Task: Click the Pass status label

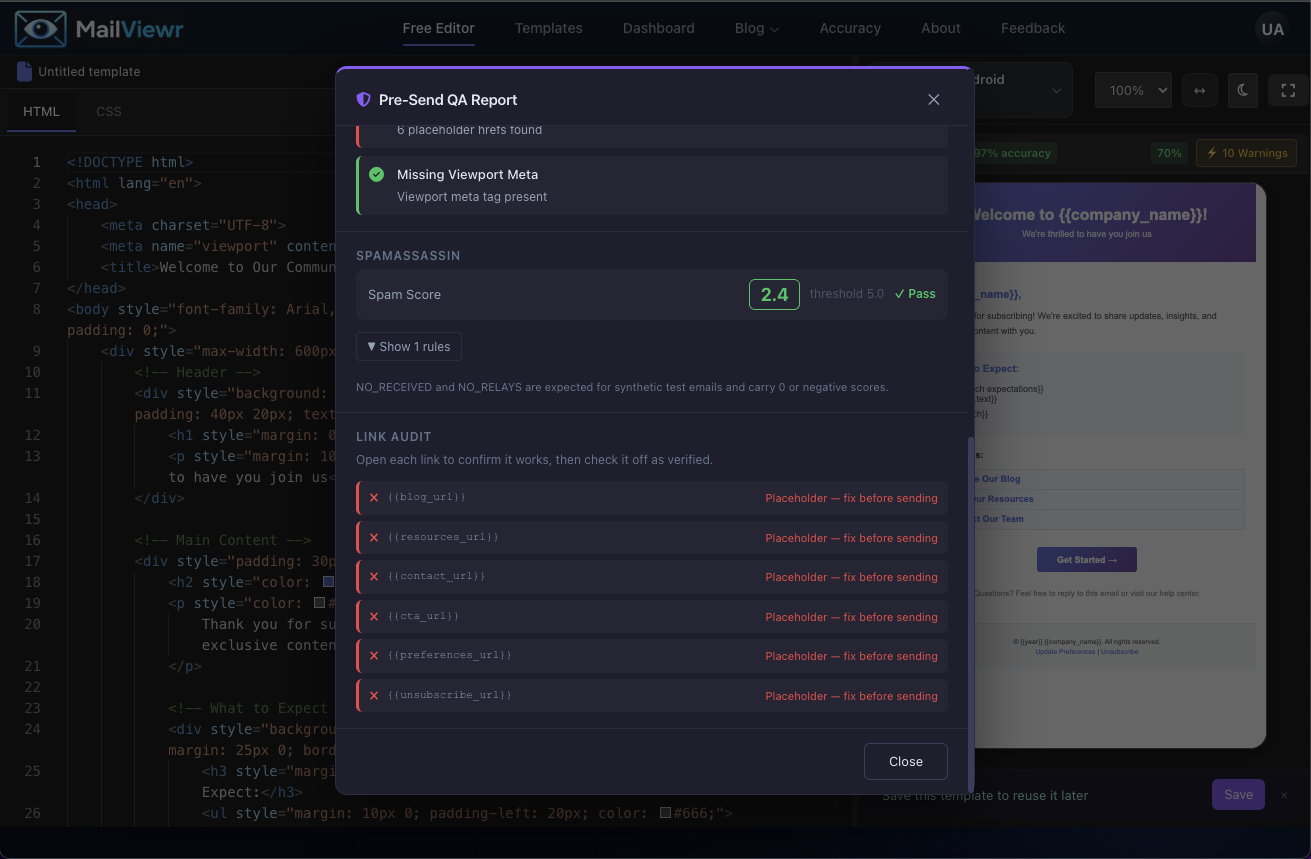Action: pos(915,294)
